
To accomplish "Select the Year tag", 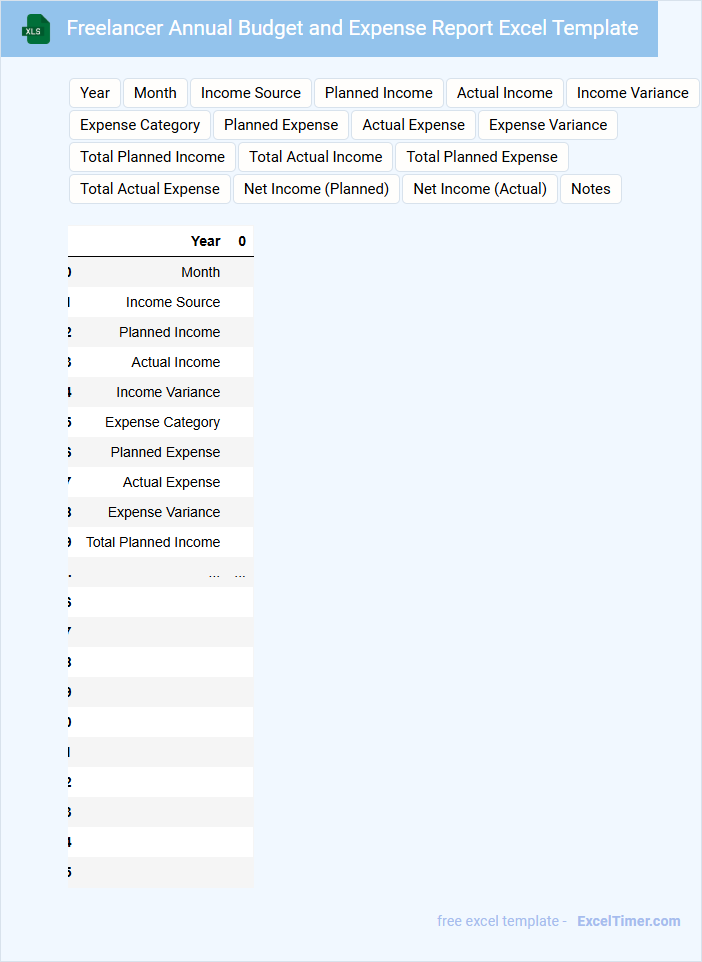I will (x=95, y=93).
